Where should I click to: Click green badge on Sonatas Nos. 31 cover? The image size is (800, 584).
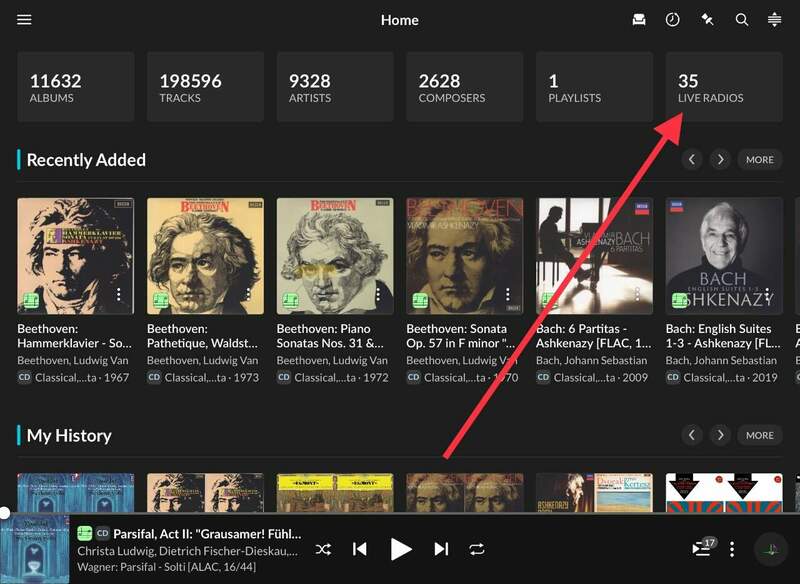291,300
